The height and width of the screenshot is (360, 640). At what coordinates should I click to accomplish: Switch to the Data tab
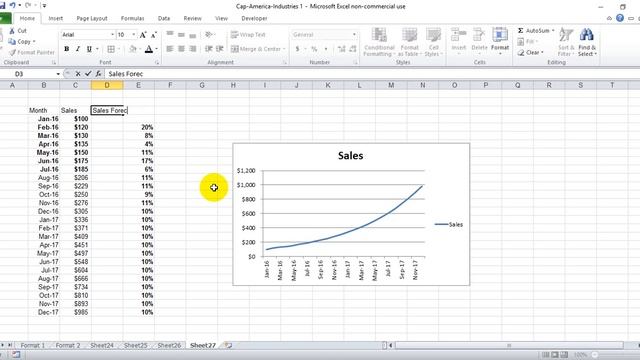(x=164, y=18)
